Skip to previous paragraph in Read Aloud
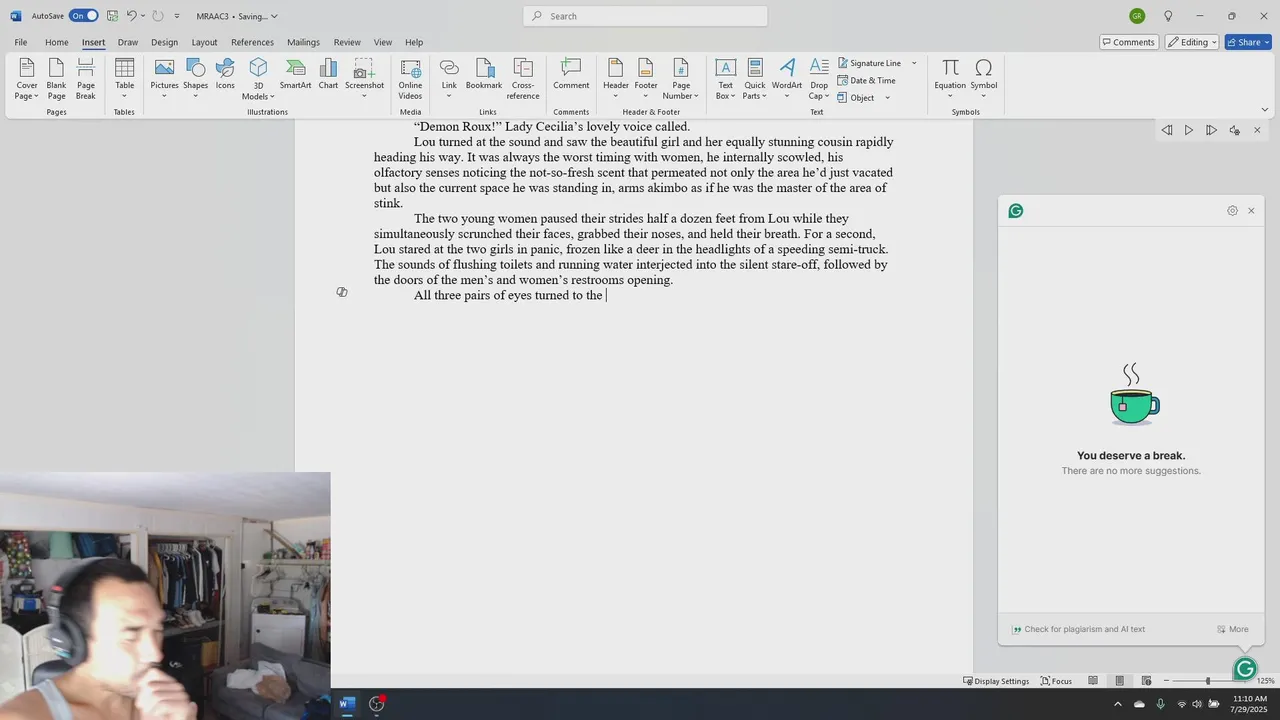Viewport: 1280px width, 720px height. coord(1166,130)
